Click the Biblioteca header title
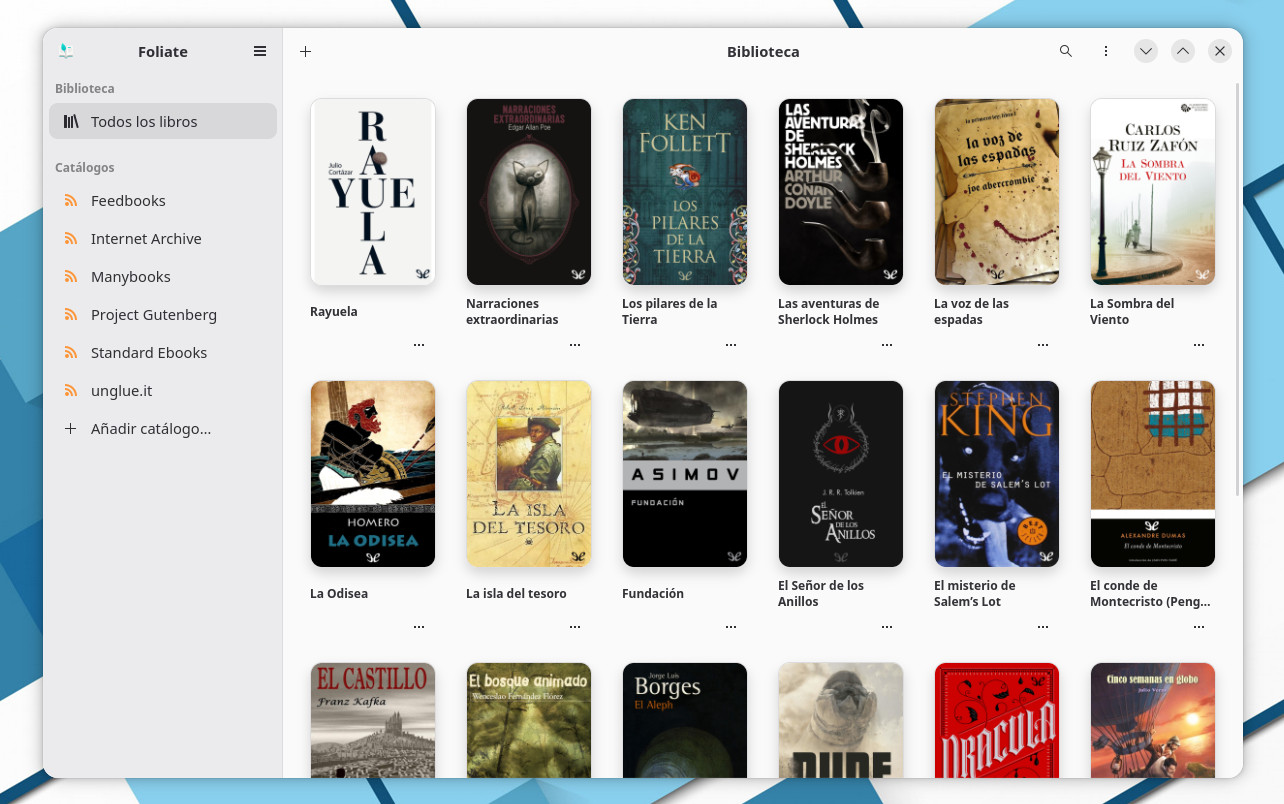Viewport: 1284px width, 804px height. pos(763,51)
